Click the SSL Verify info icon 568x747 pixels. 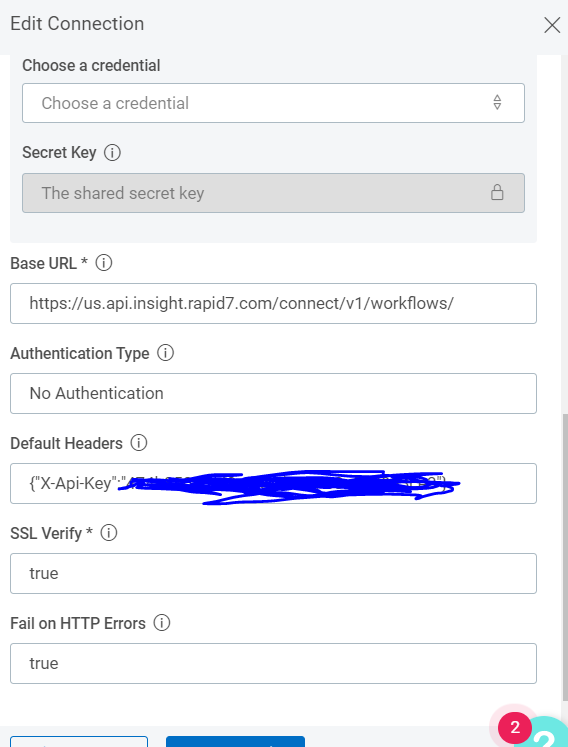coord(109,533)
